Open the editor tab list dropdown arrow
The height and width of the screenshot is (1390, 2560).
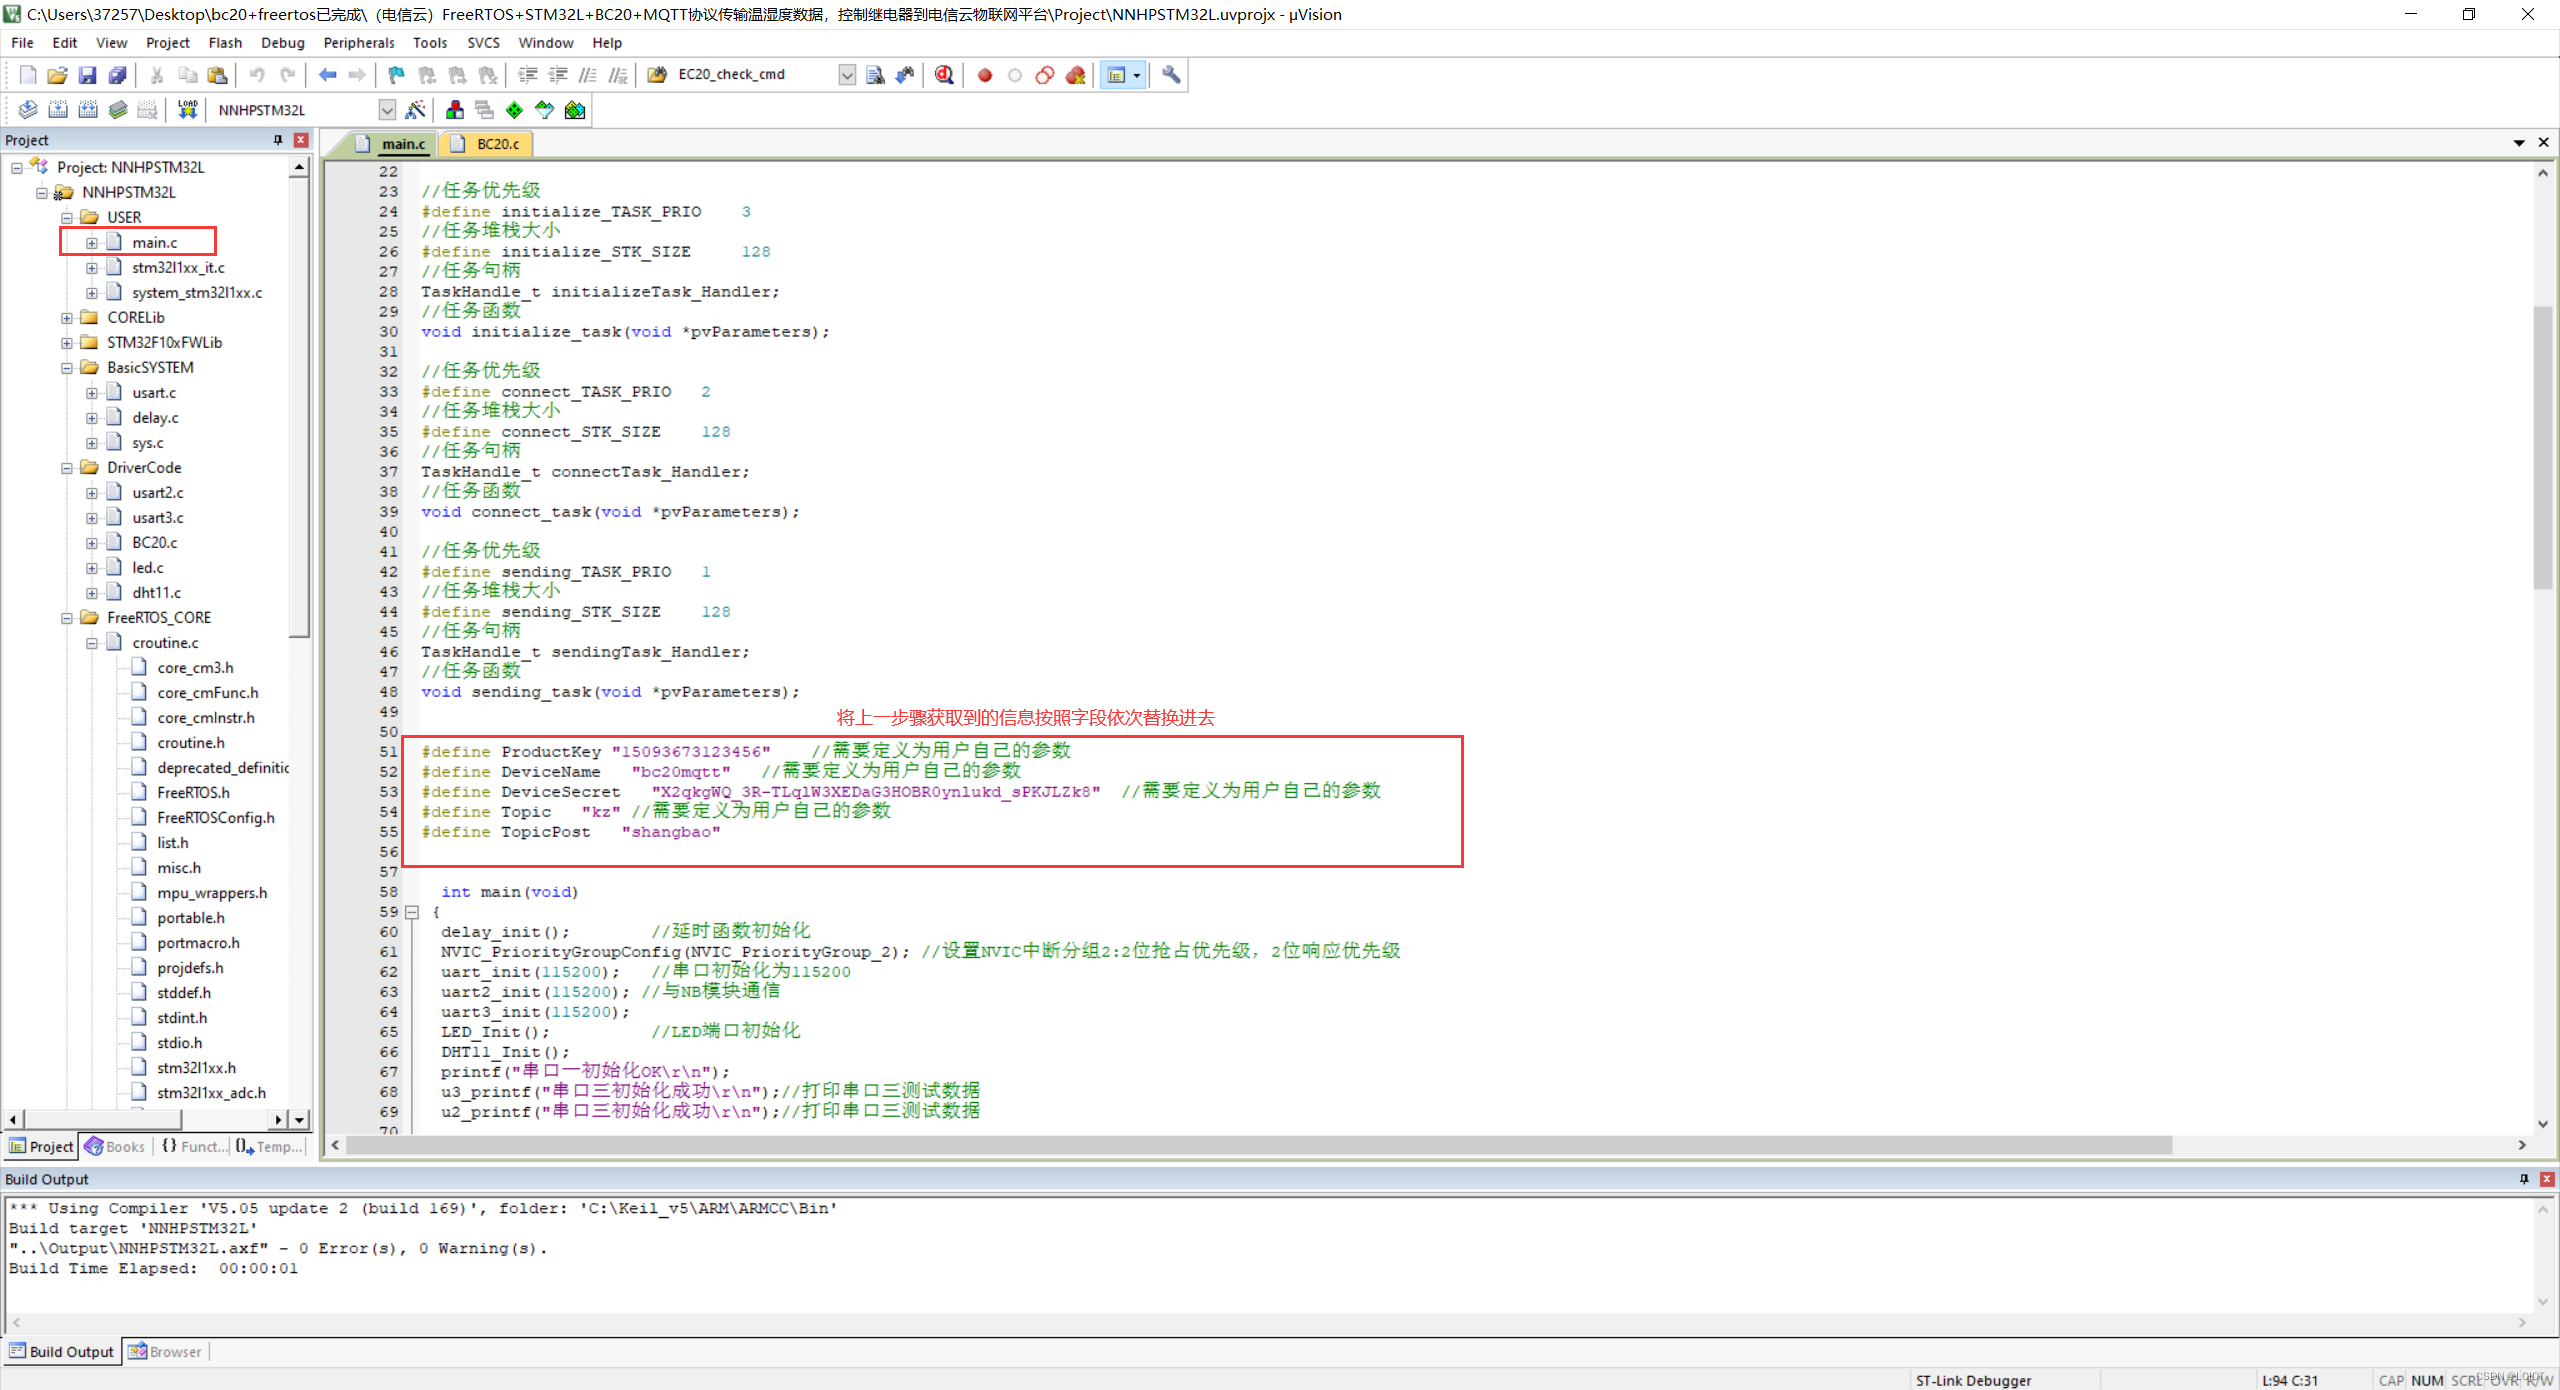tap(2519, 143)
